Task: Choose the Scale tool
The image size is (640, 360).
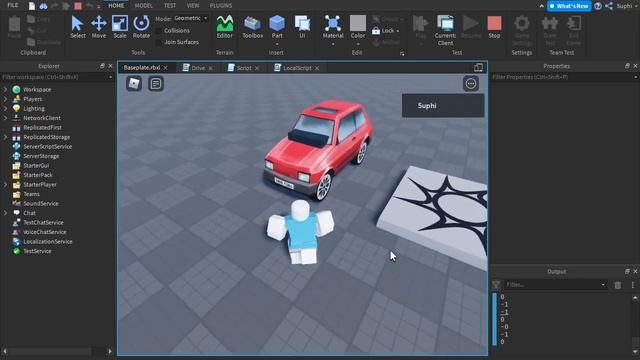Action: coord(120,27)
